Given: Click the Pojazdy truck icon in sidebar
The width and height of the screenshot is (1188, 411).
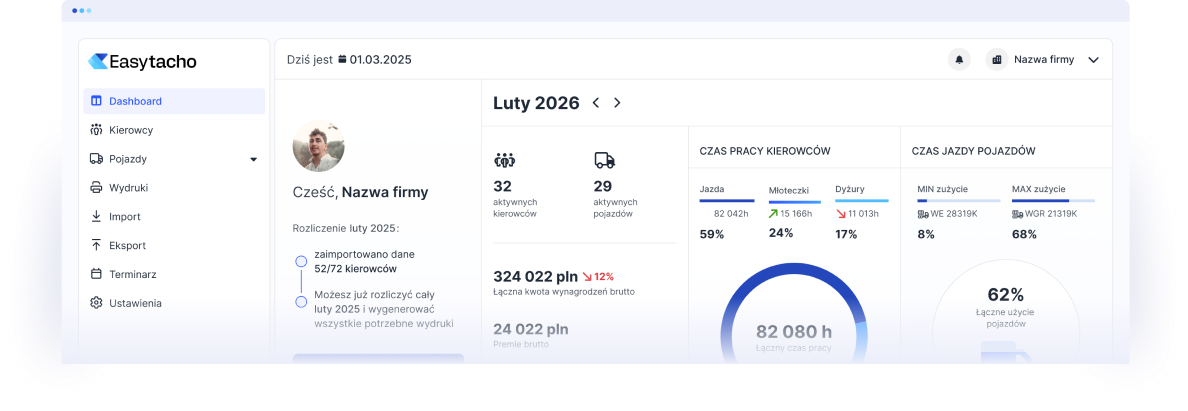Looking at the screenshot, I should coord(96,158).
